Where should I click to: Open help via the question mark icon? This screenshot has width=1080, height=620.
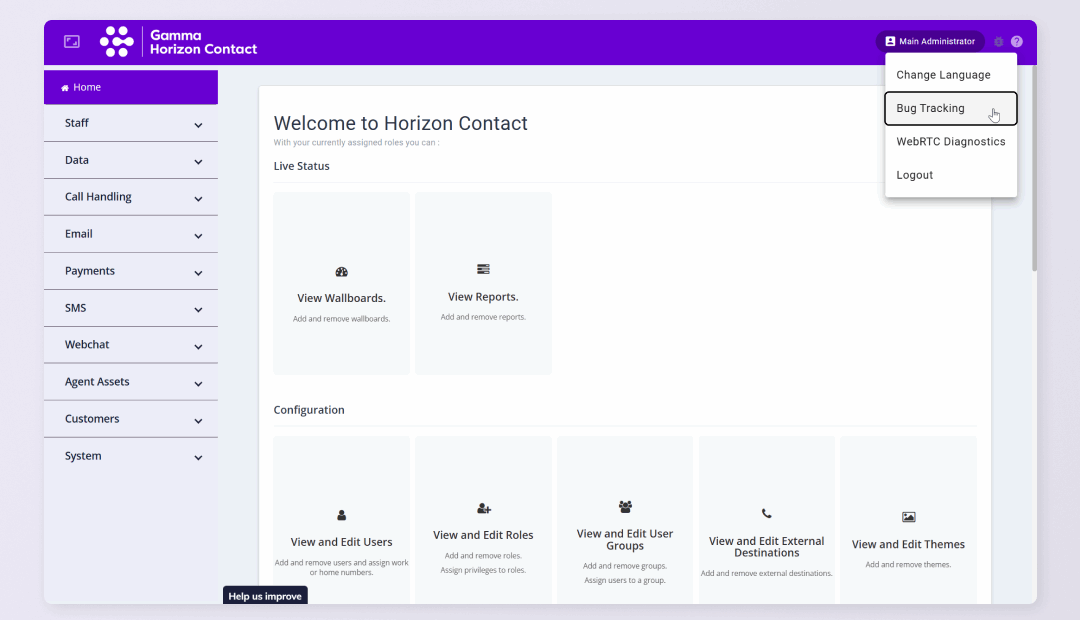coord(1017,42)
